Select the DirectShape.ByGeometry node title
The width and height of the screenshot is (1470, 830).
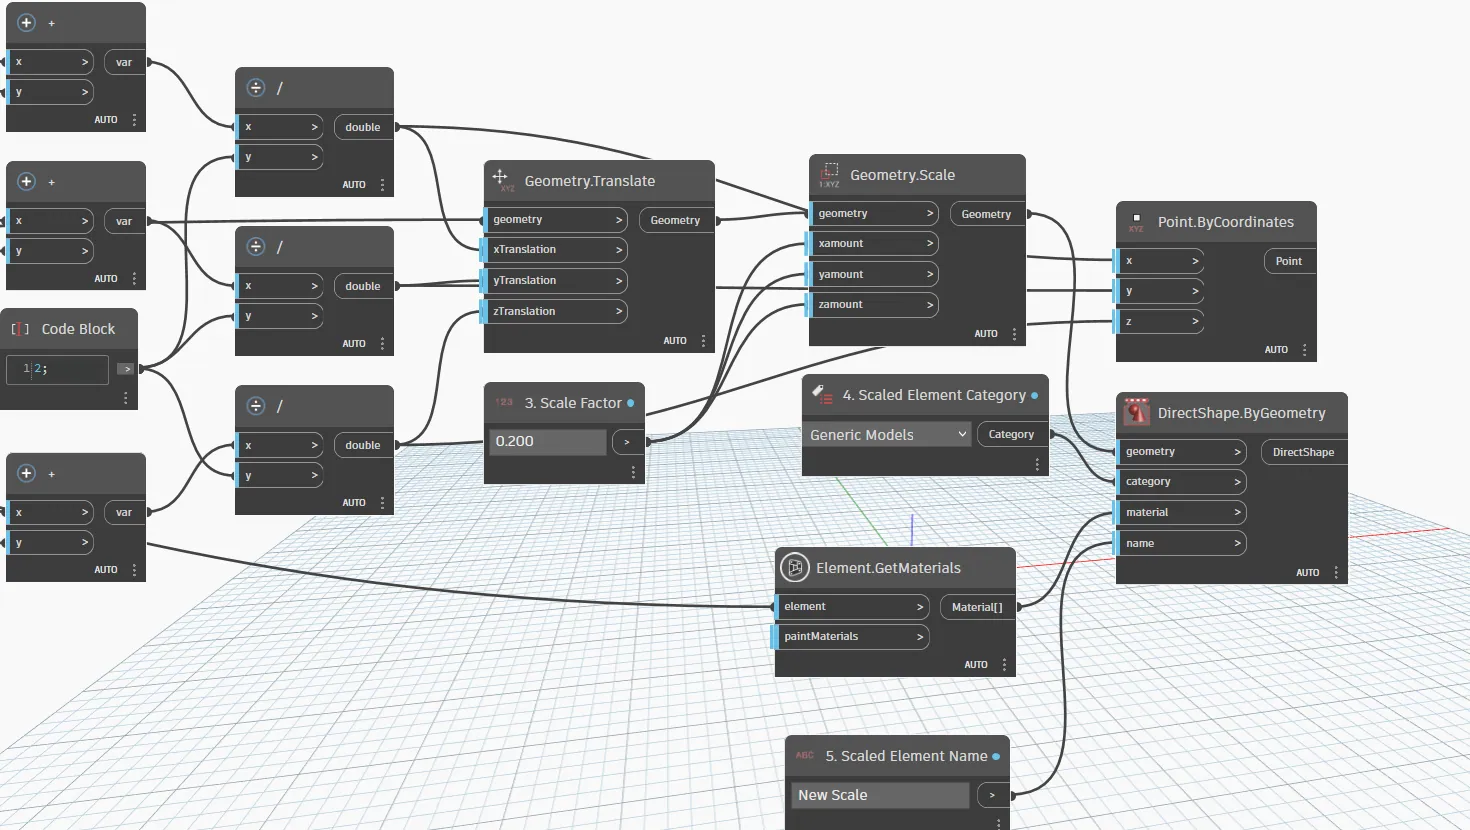(x=1242, y=413)
